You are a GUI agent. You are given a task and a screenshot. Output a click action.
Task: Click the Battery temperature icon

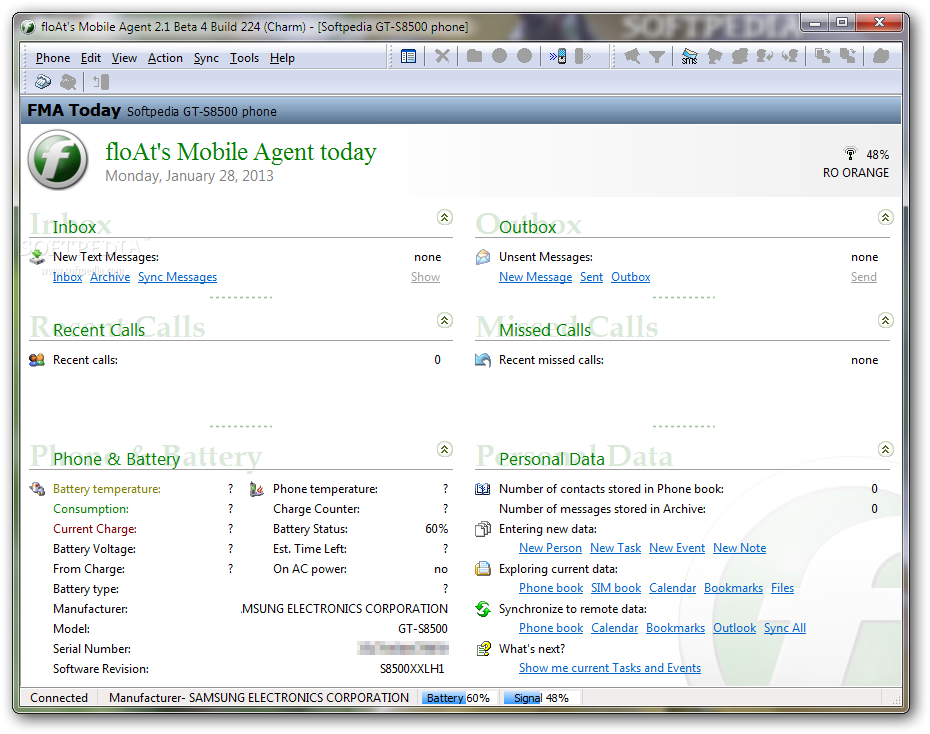click(37, 489)
